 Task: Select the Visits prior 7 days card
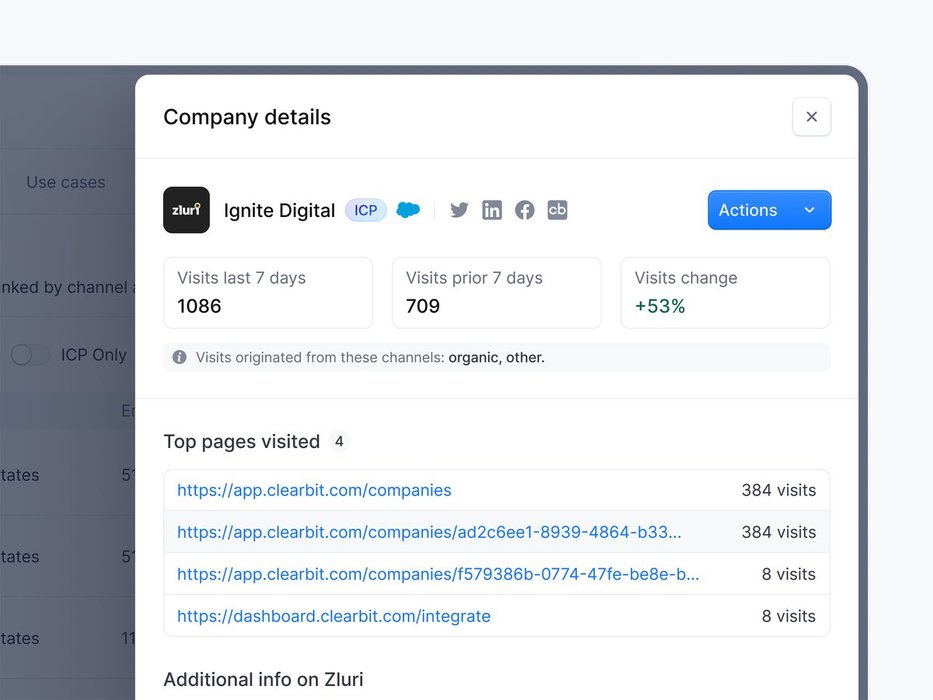point(496,292)
